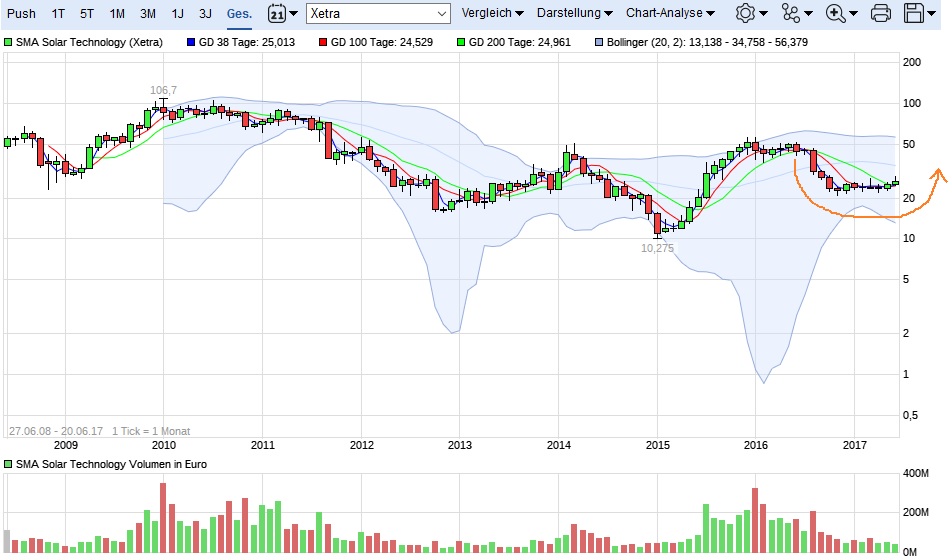Enable Push live updates
The height and width of the screenshot is (560, 952).
click(x=21, y=13)
